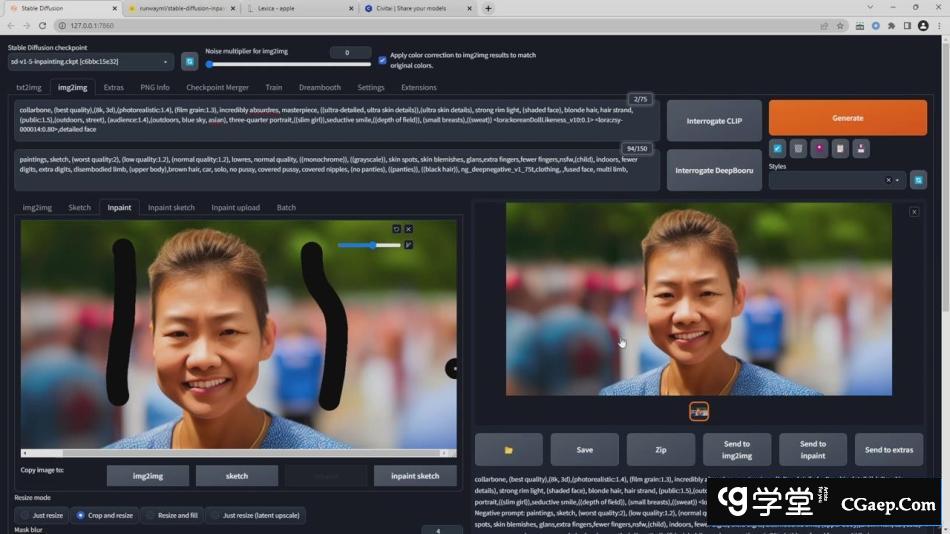Open the output folder icon button
This screenshot has height=534, width=950.
(508, 450)
